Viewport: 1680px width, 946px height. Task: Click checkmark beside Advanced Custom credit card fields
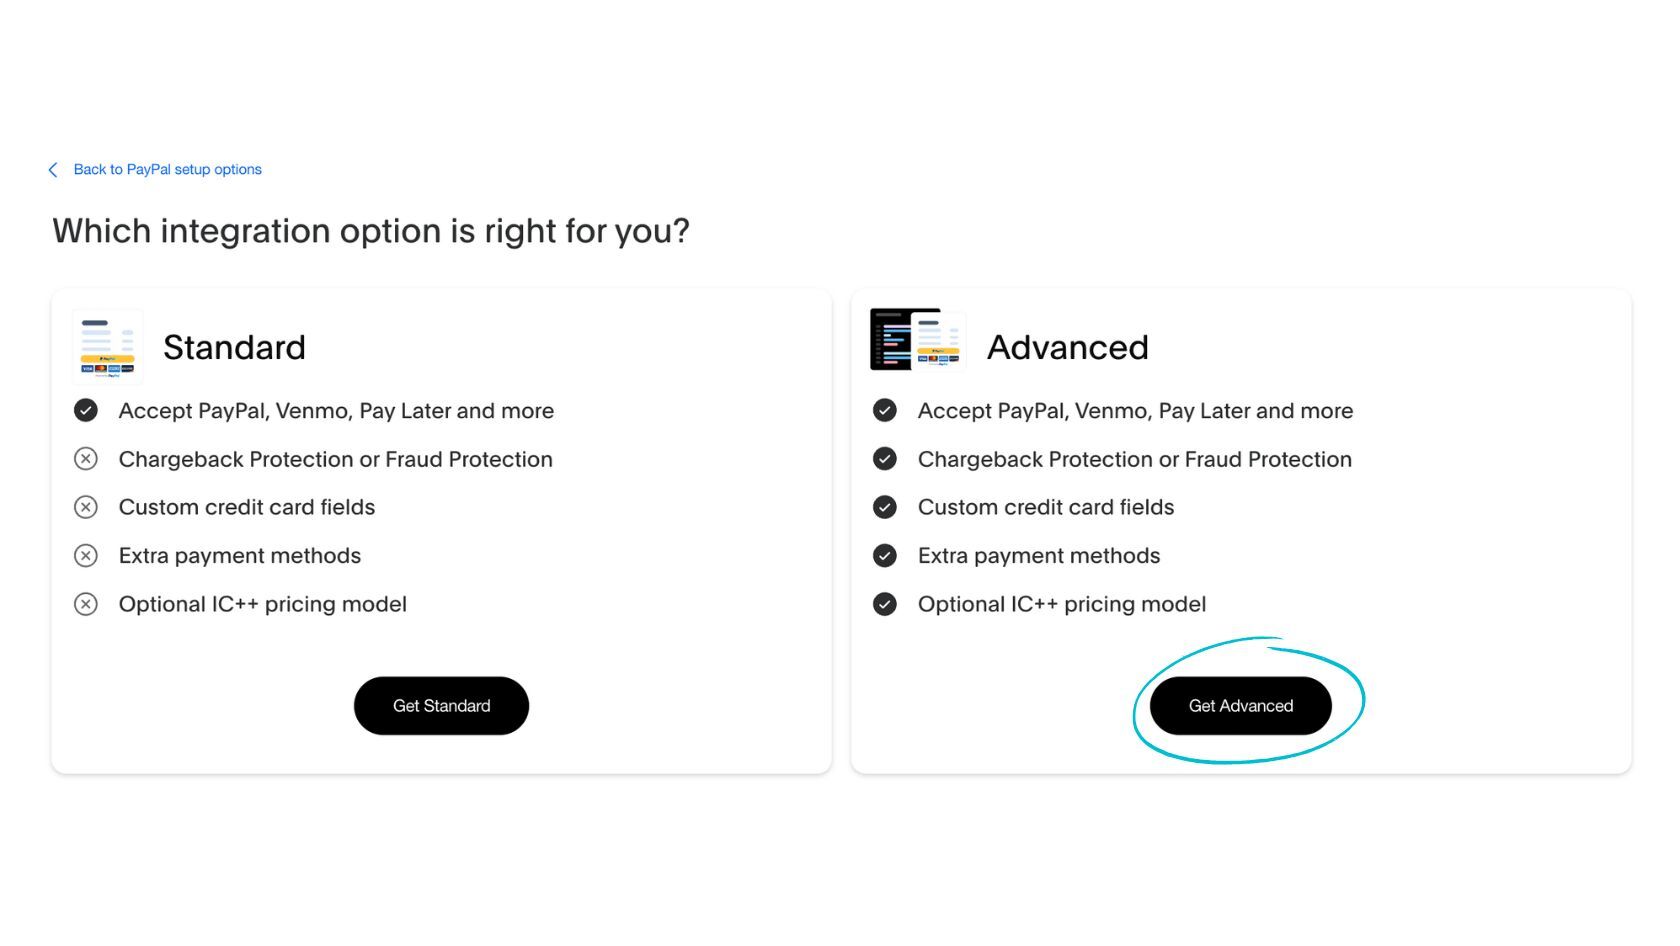click(x=885, y=507)
